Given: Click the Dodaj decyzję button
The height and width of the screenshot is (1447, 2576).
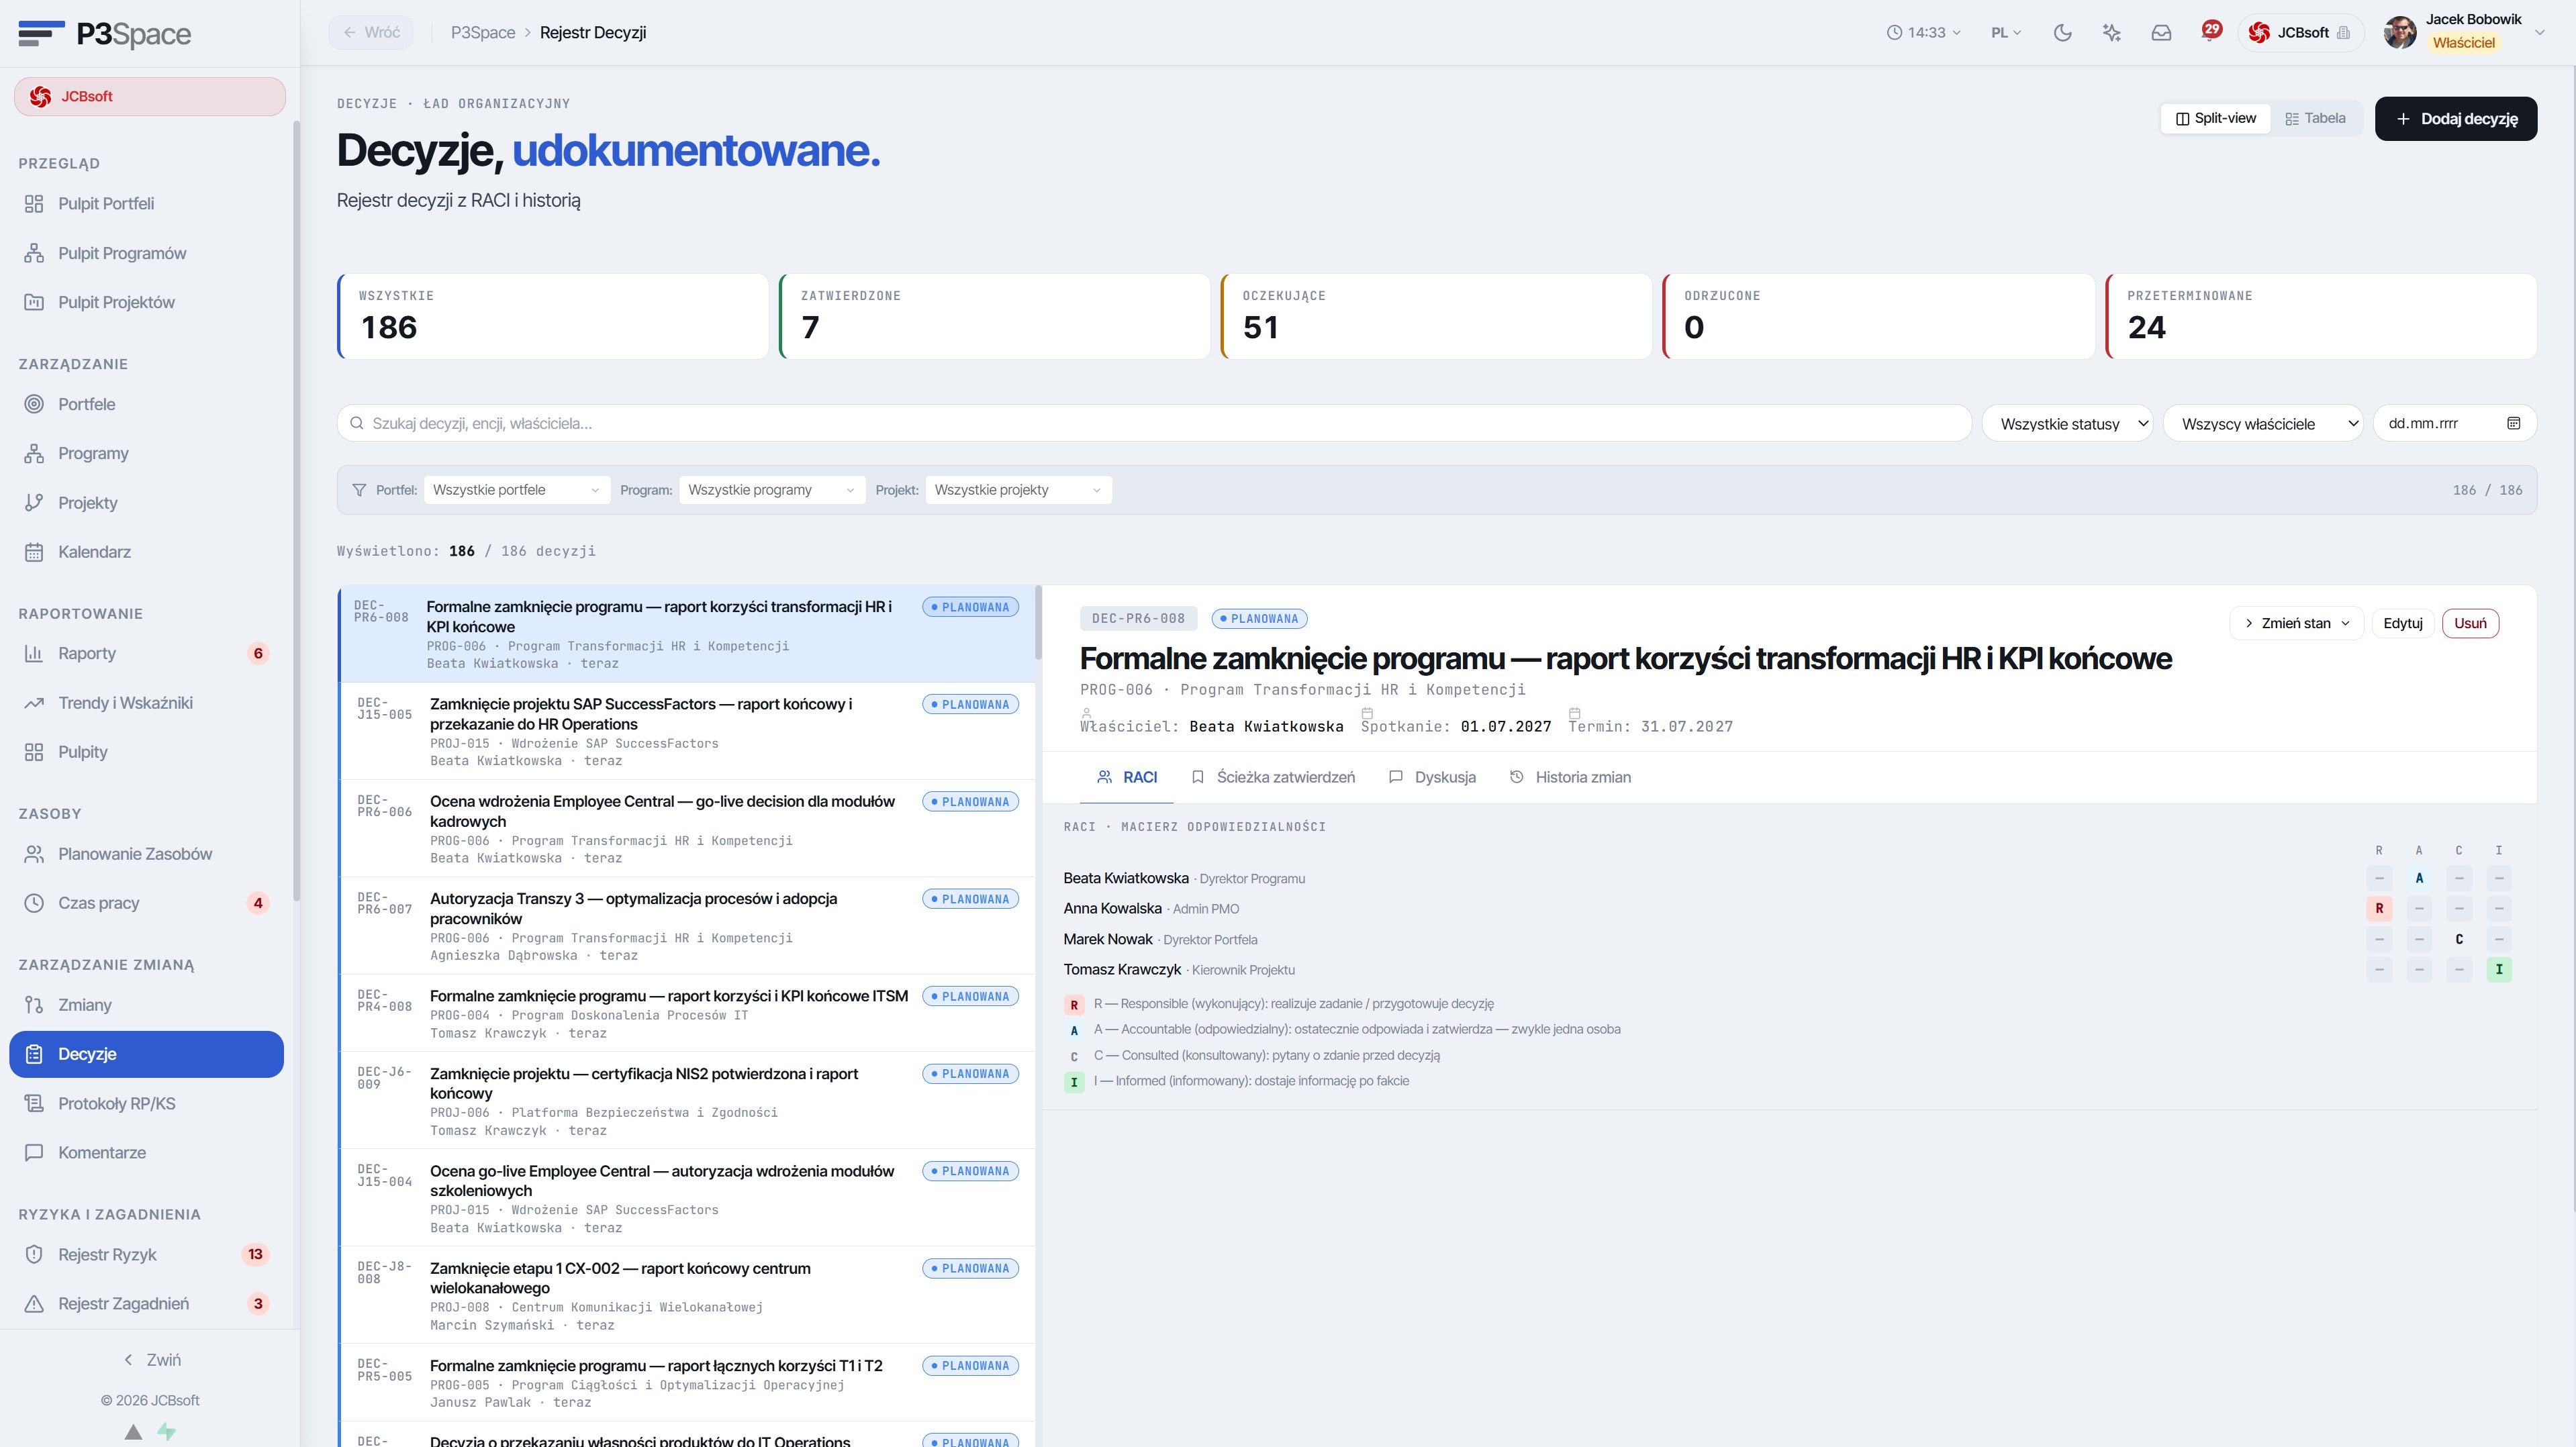Looking at the screenshot, I should (2456, 119).
